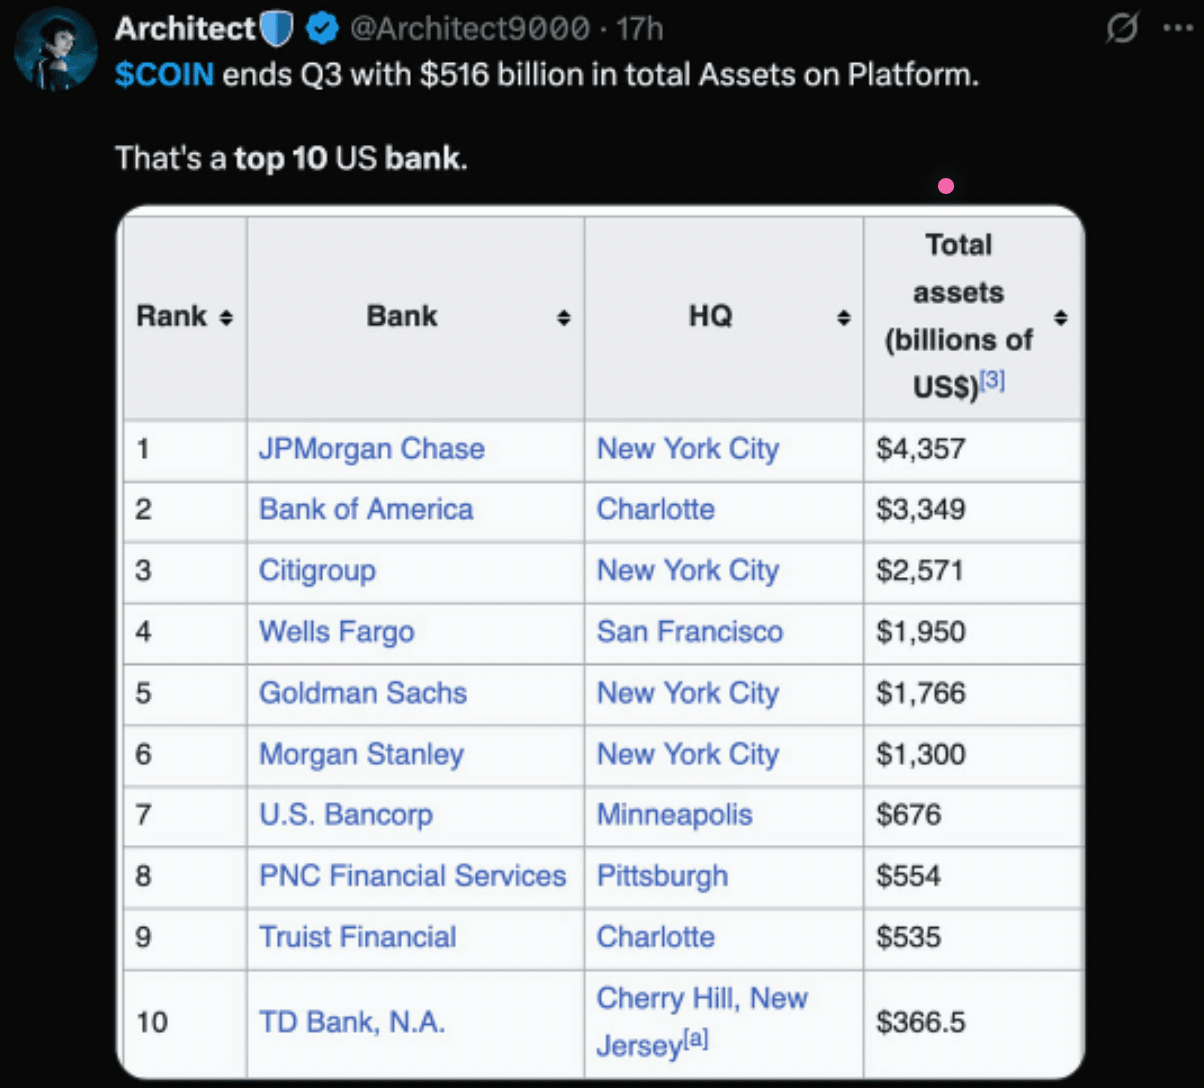The height and width of the screenshot is (1088, 1204).
Task: Open the JPMorgan Chase link
Action: (x=371, y=449)
